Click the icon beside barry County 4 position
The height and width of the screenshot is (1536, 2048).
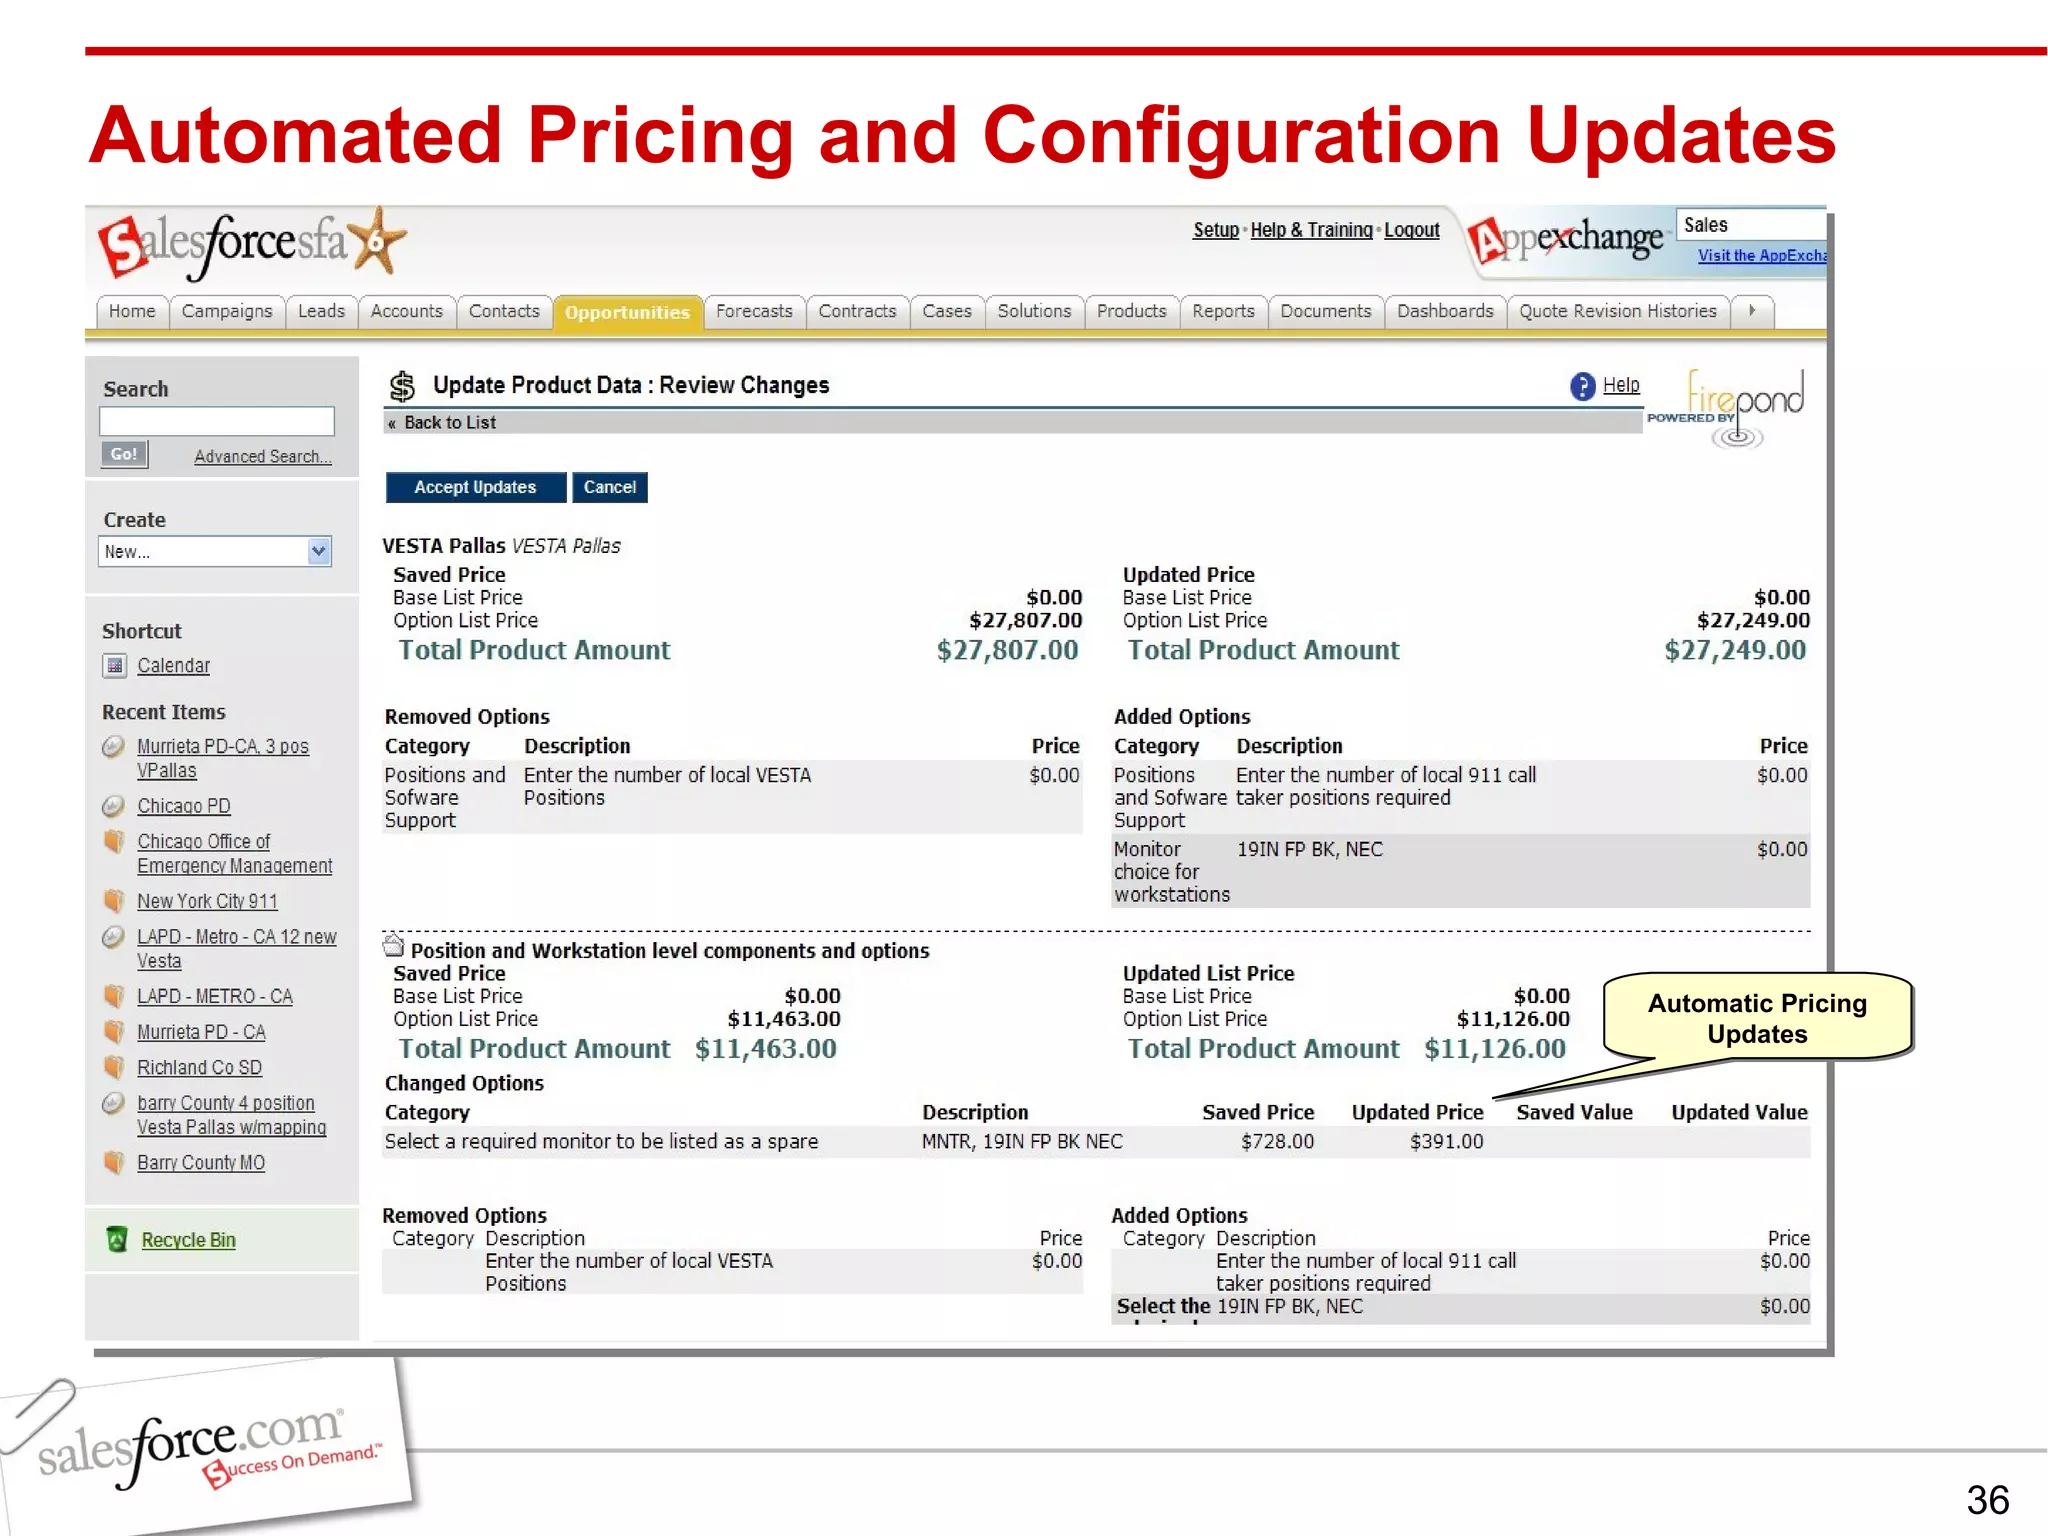(x=114, y=1103)
